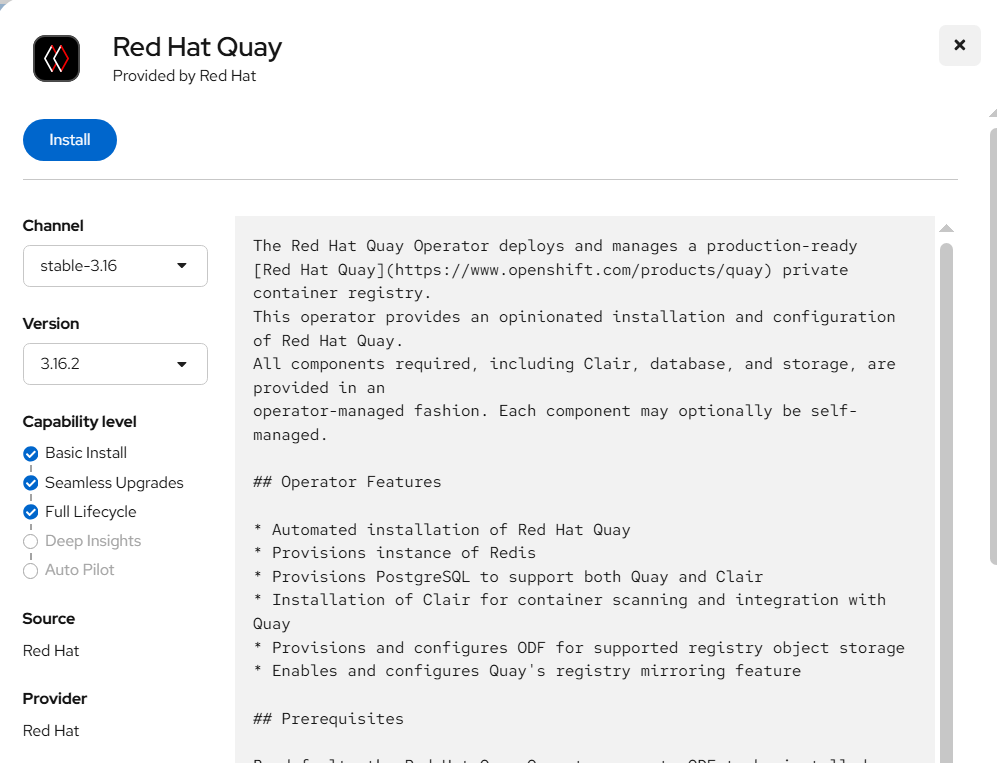Click the description panel scrollbar thumb

(946, 500)
